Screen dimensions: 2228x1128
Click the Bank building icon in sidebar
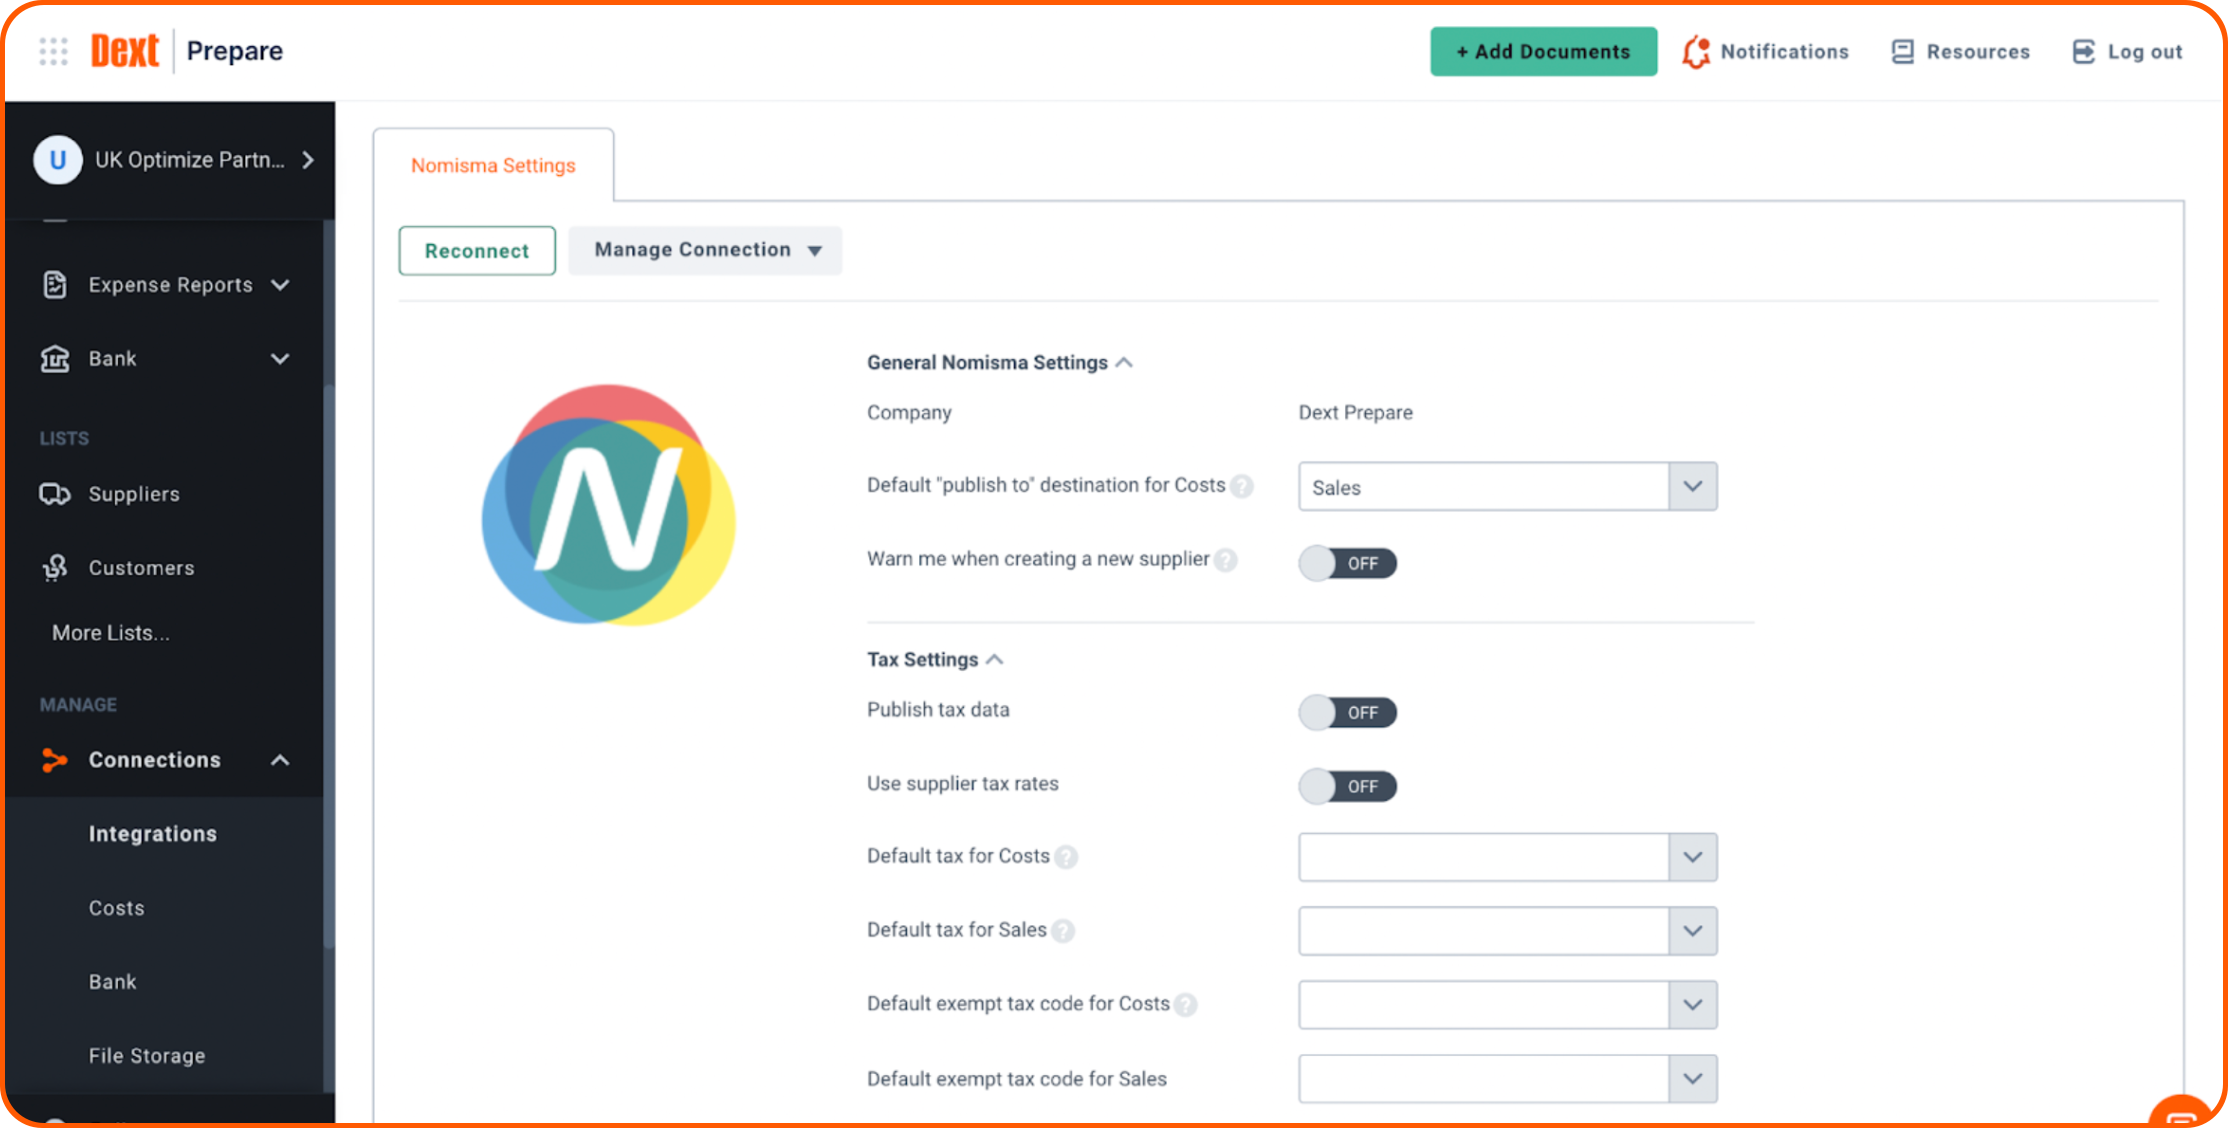coord(55,359)
